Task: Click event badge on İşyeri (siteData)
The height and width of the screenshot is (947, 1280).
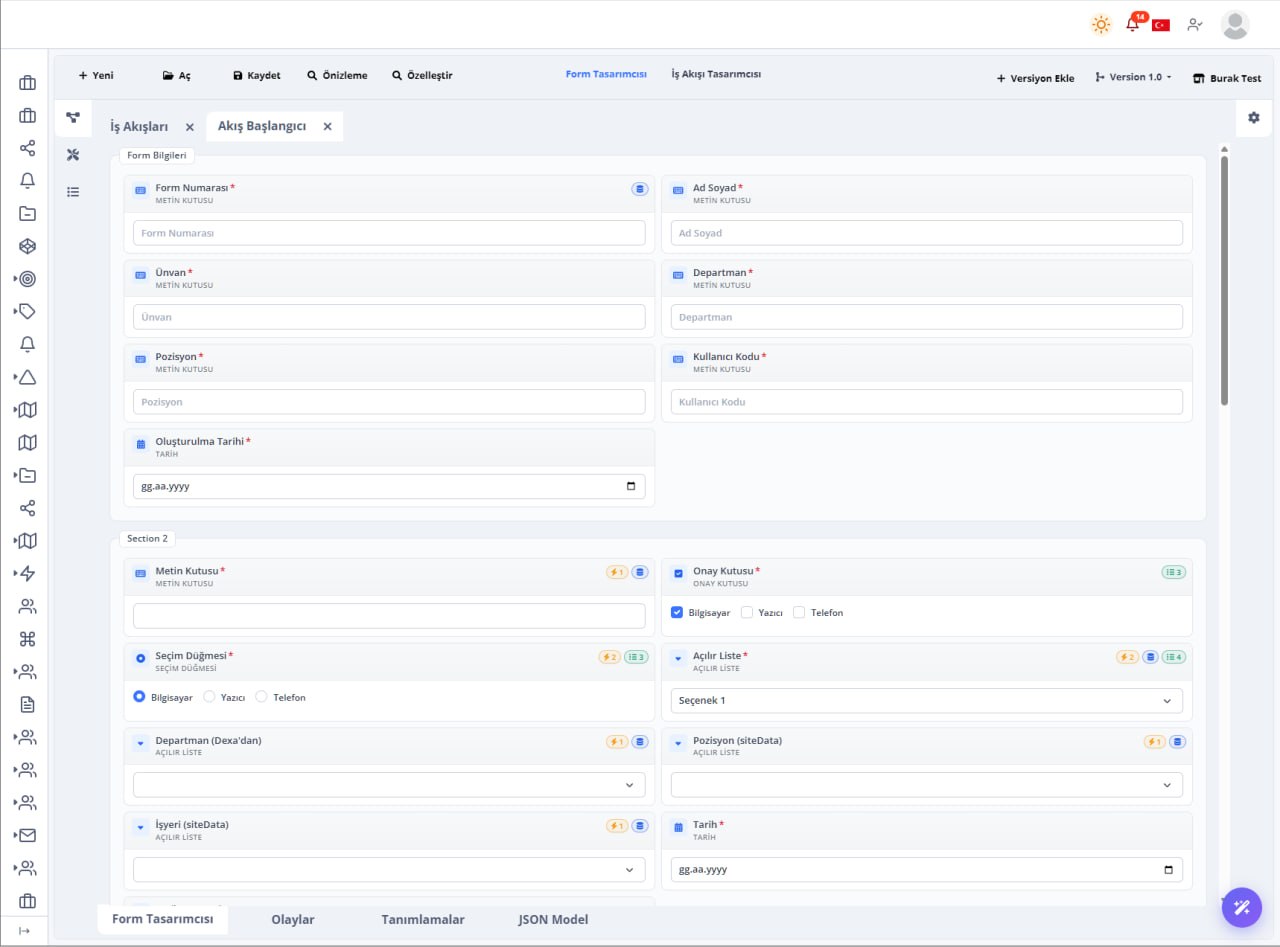Action: [x=617, y=826]
